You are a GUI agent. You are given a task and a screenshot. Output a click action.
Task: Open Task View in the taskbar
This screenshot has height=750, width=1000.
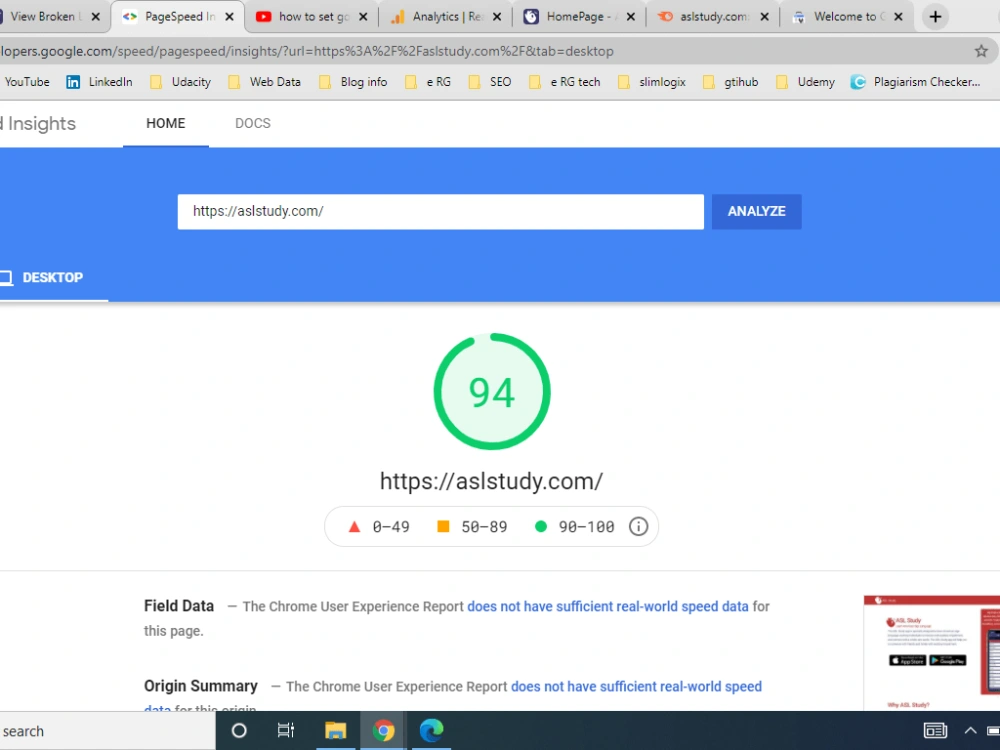[286, 731]
